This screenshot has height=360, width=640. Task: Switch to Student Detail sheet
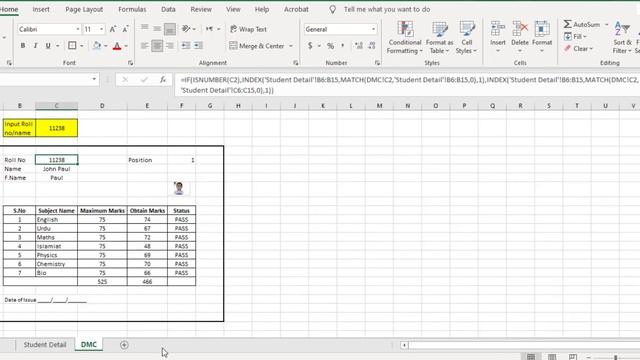click(45, 344)
